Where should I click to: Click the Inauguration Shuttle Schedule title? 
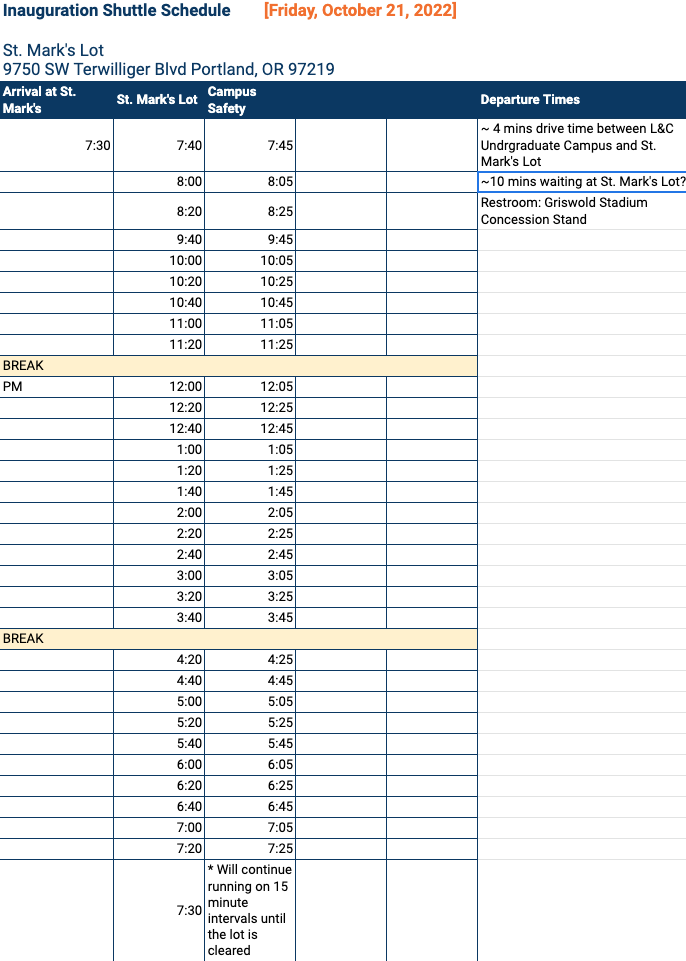click(x=116, y=11)
